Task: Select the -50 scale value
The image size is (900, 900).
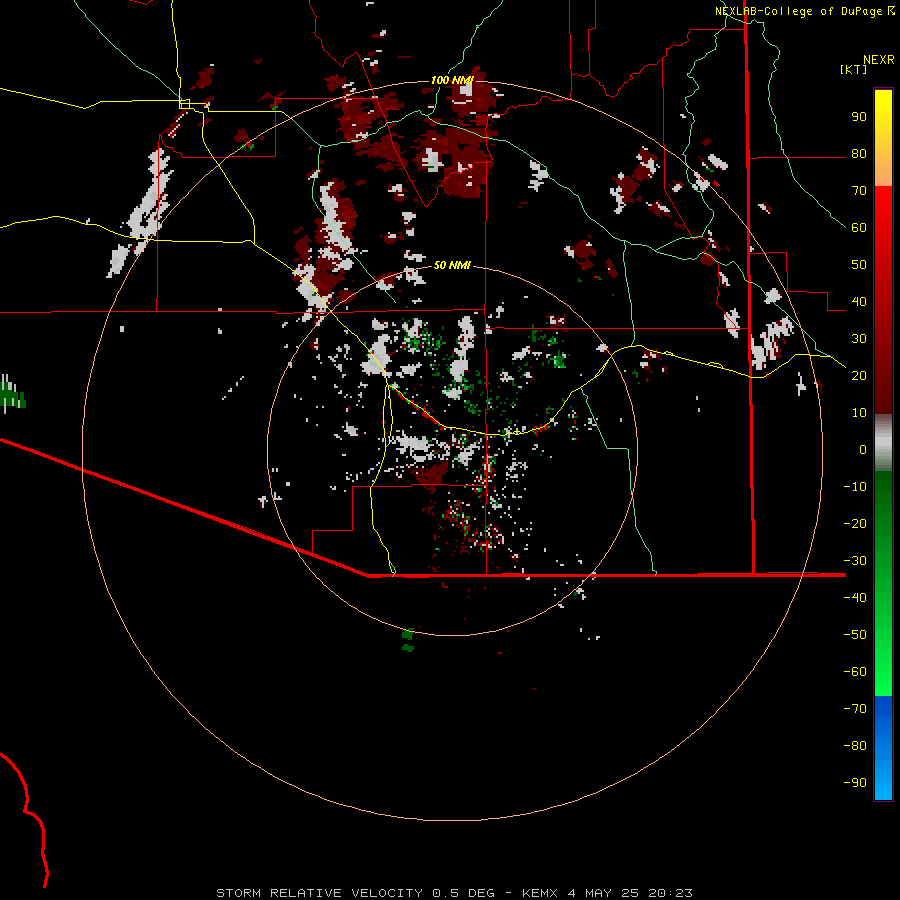Action: (855, 635)
